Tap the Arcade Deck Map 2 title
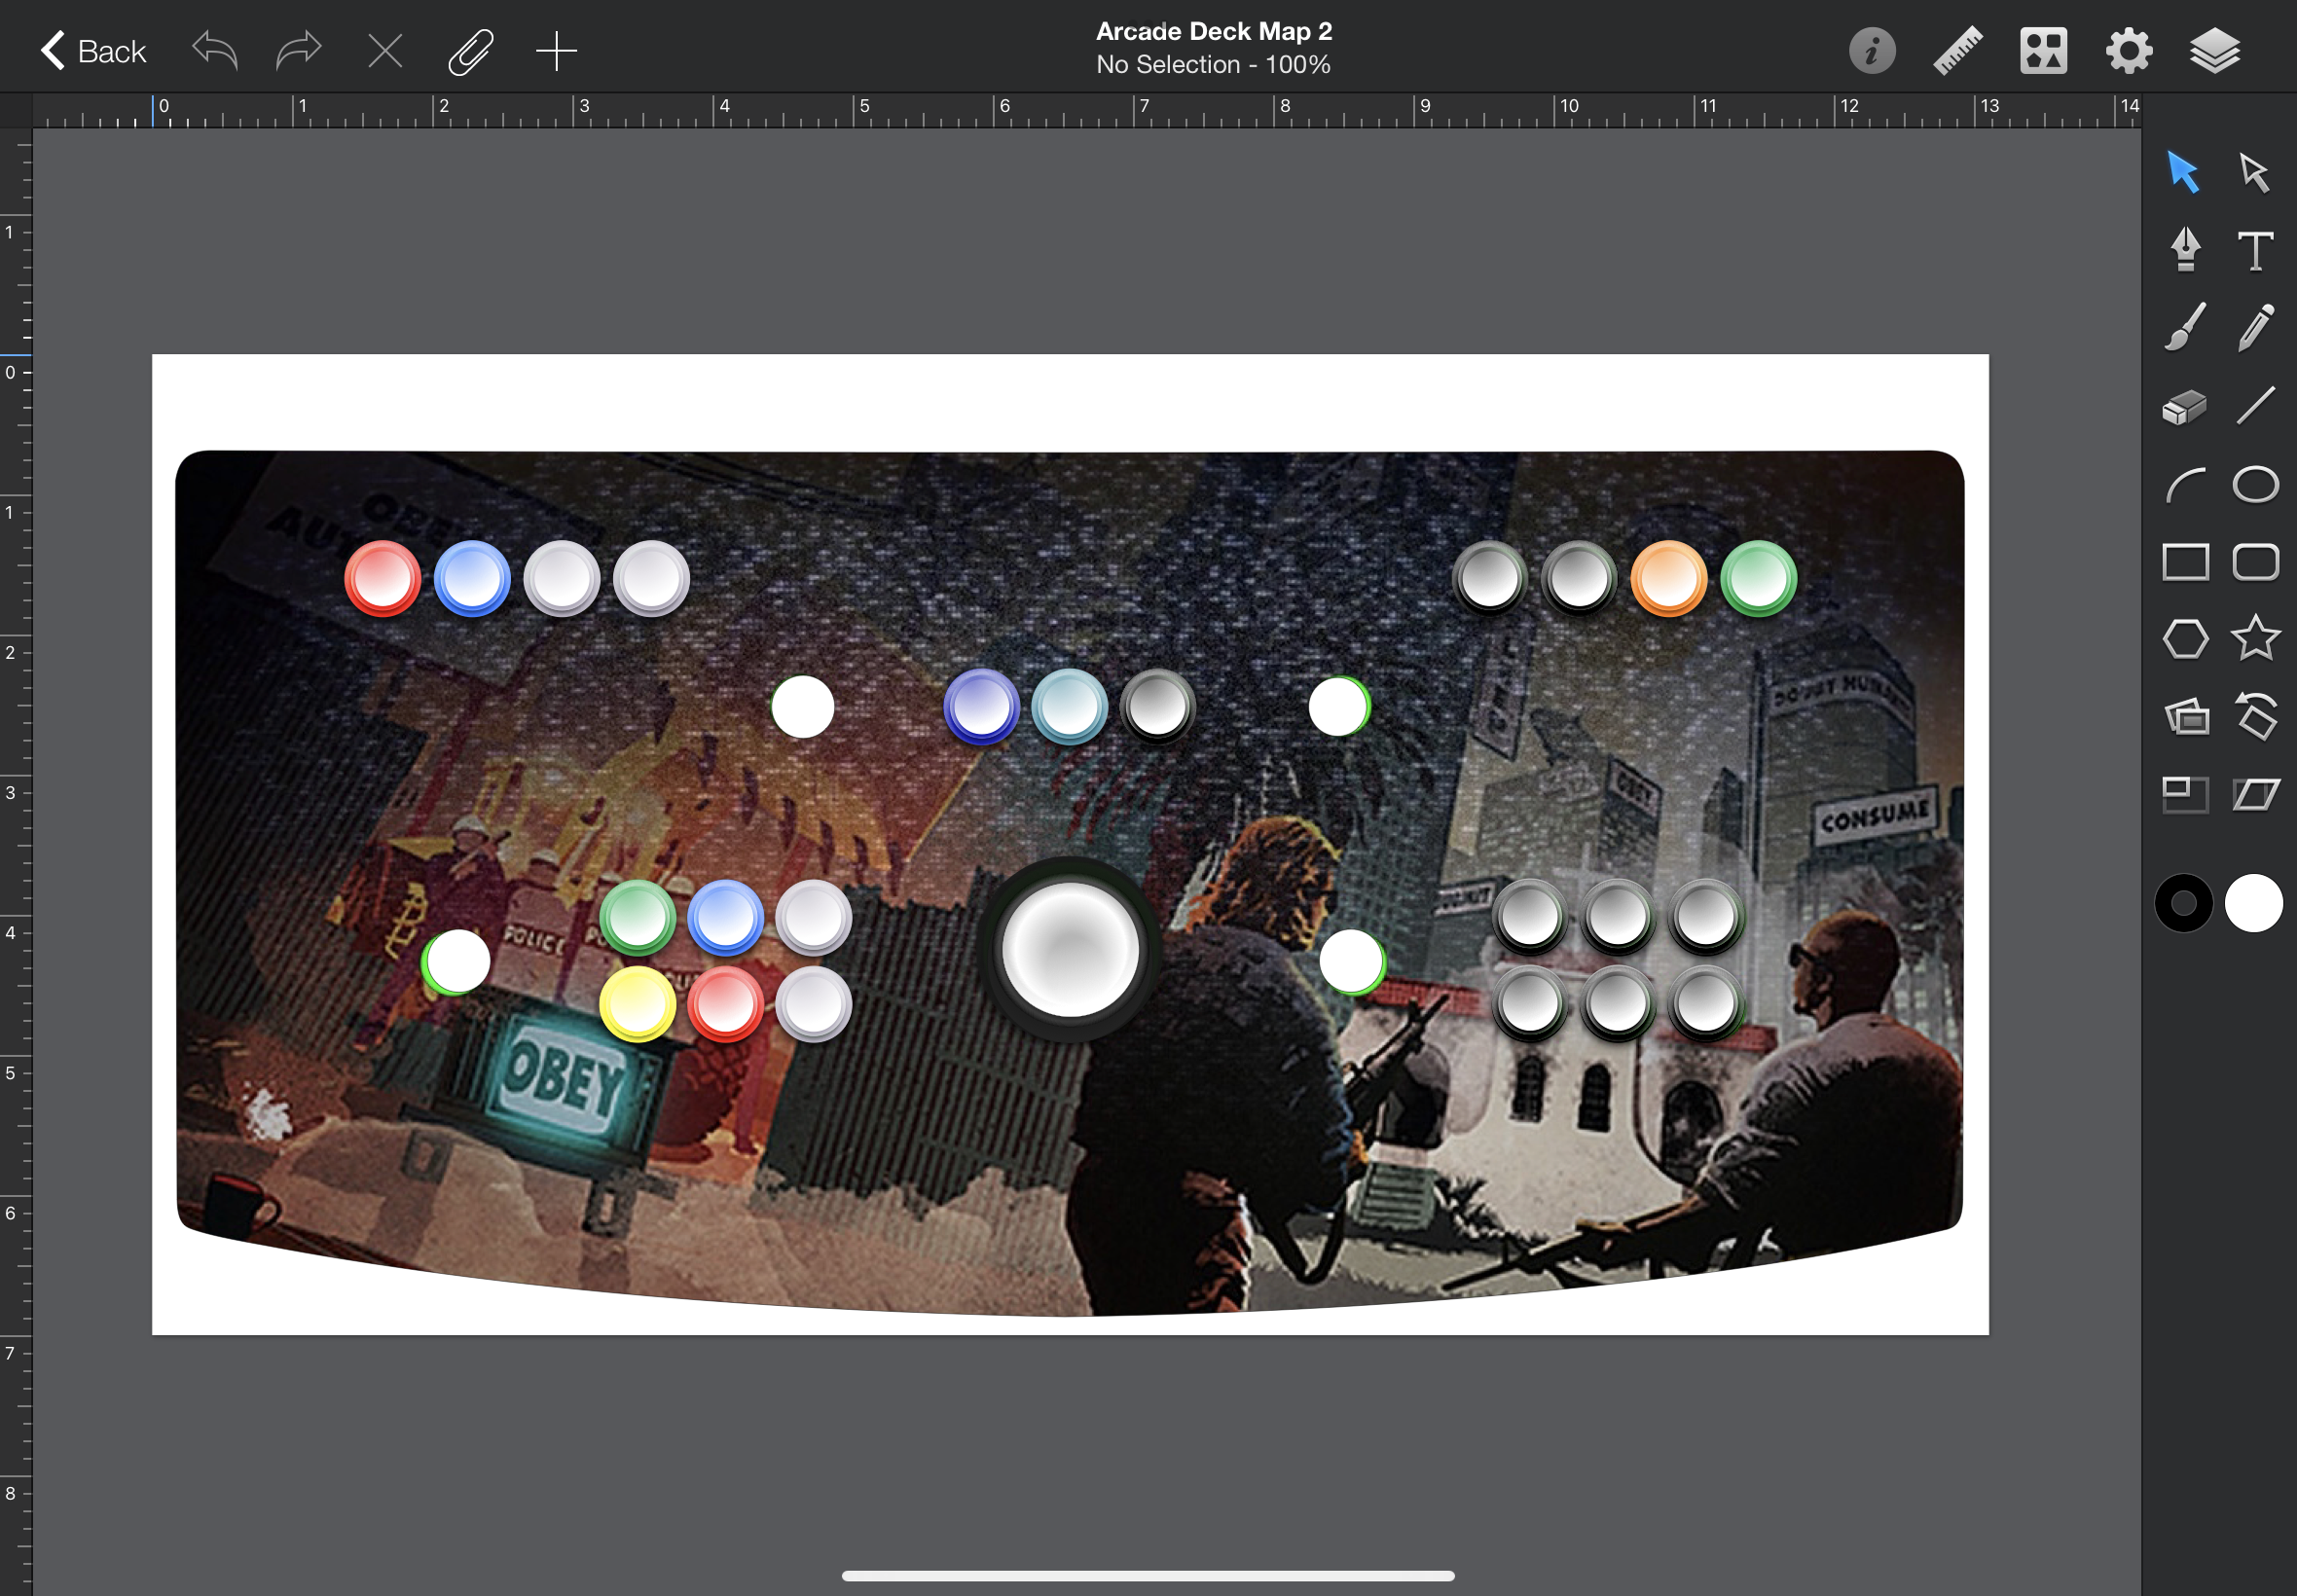Image resolution: width=2297 pixels, height=1596 pixels. pyautogui.click(x=1213, y=32)
